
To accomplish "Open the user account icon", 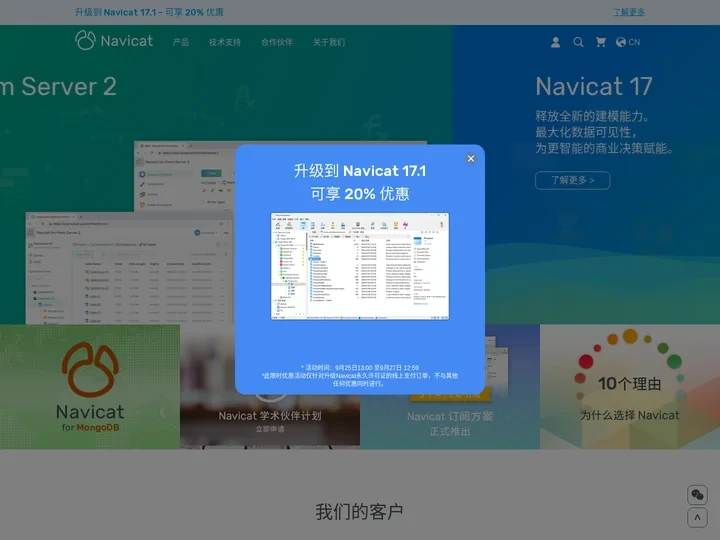I will click(x=555, y=42).
